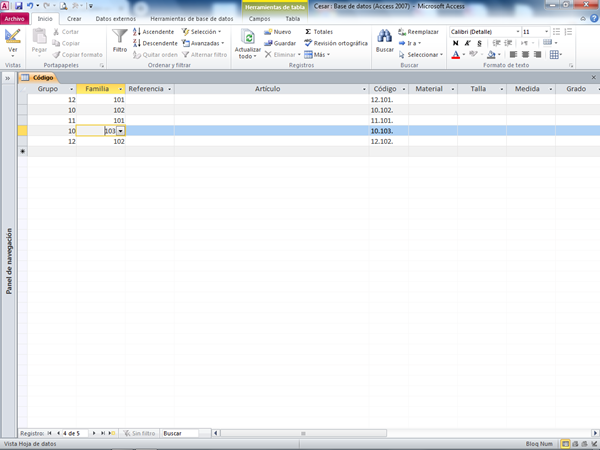
Task: Click the Buscar search box in record navigator
Action: coord(185,433)
